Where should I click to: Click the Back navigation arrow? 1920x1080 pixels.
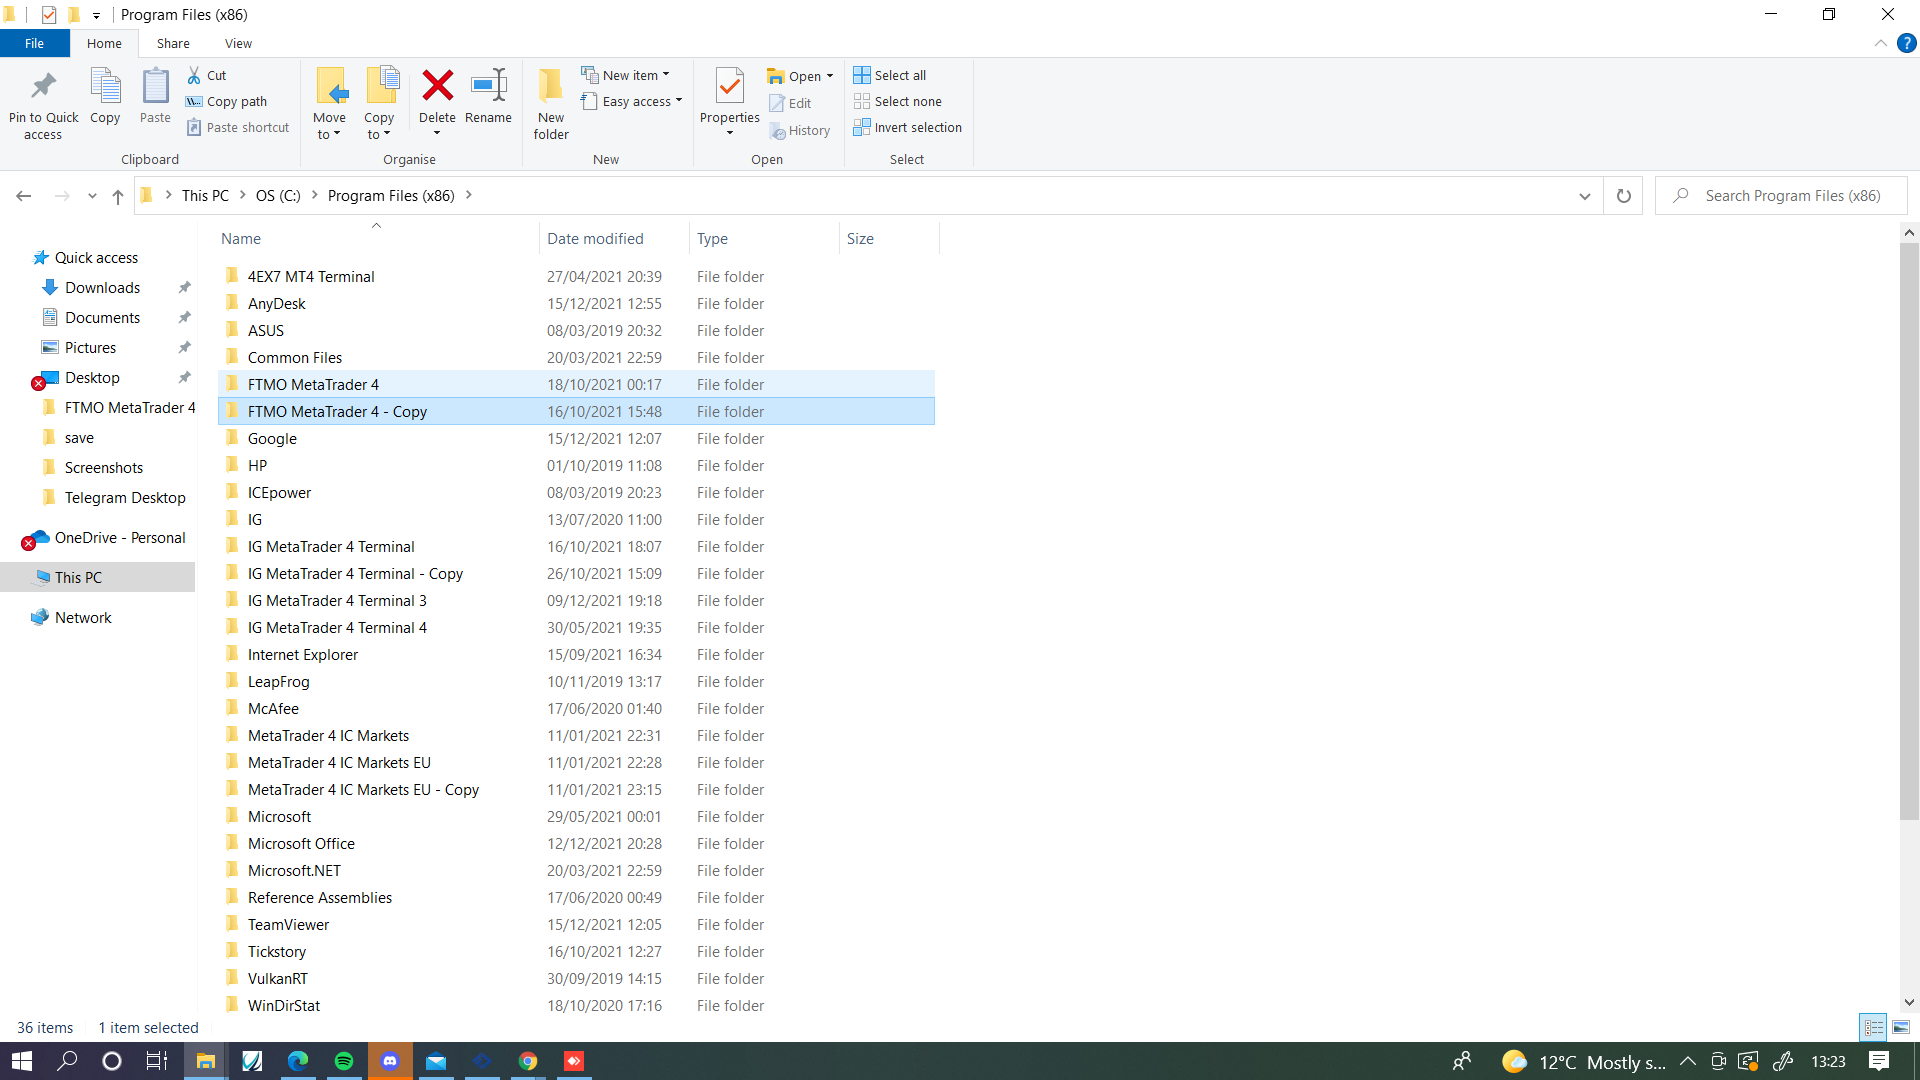24,196
